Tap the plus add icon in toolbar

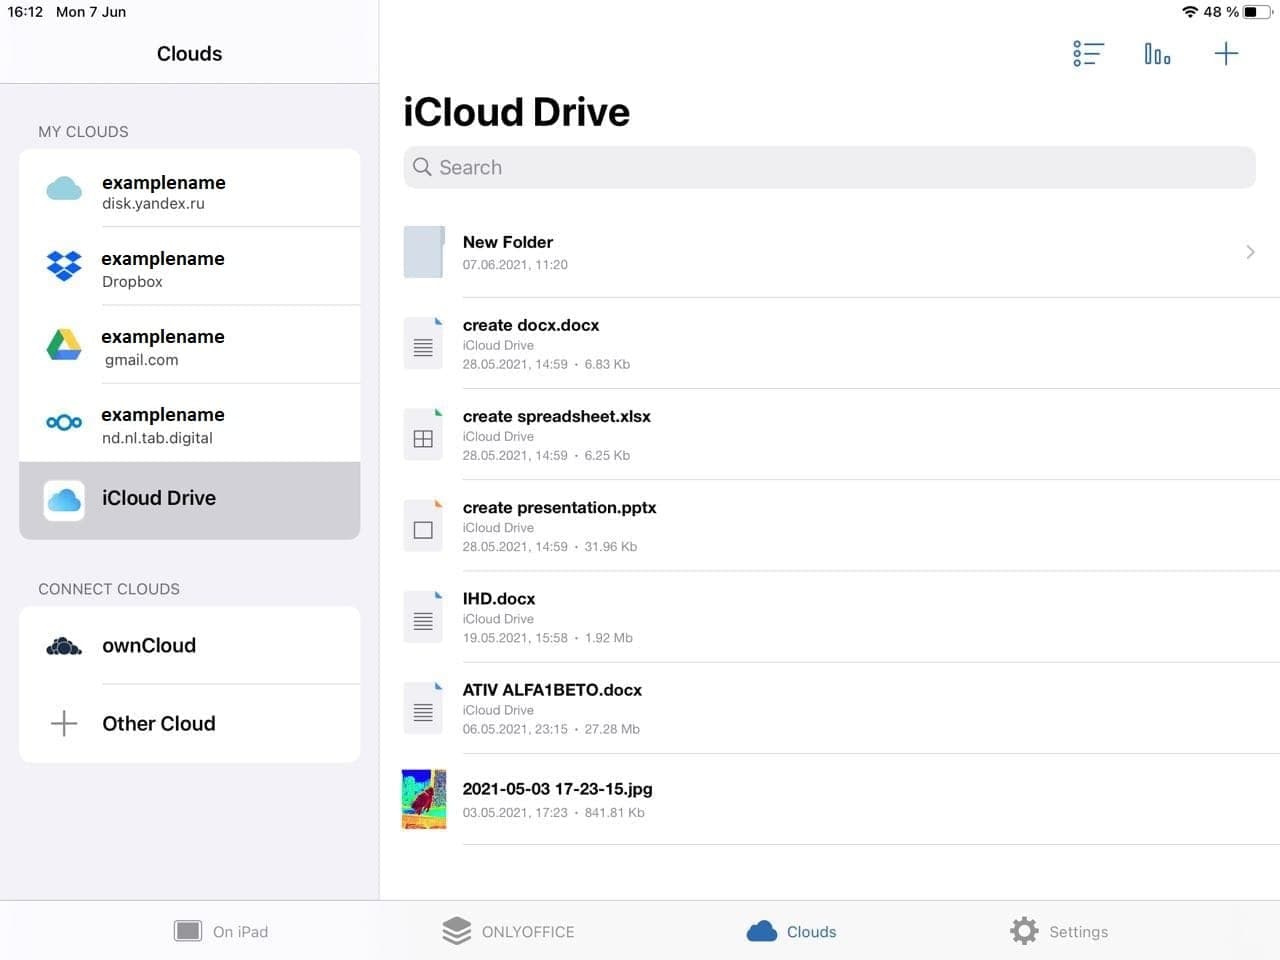point(1226,54)
